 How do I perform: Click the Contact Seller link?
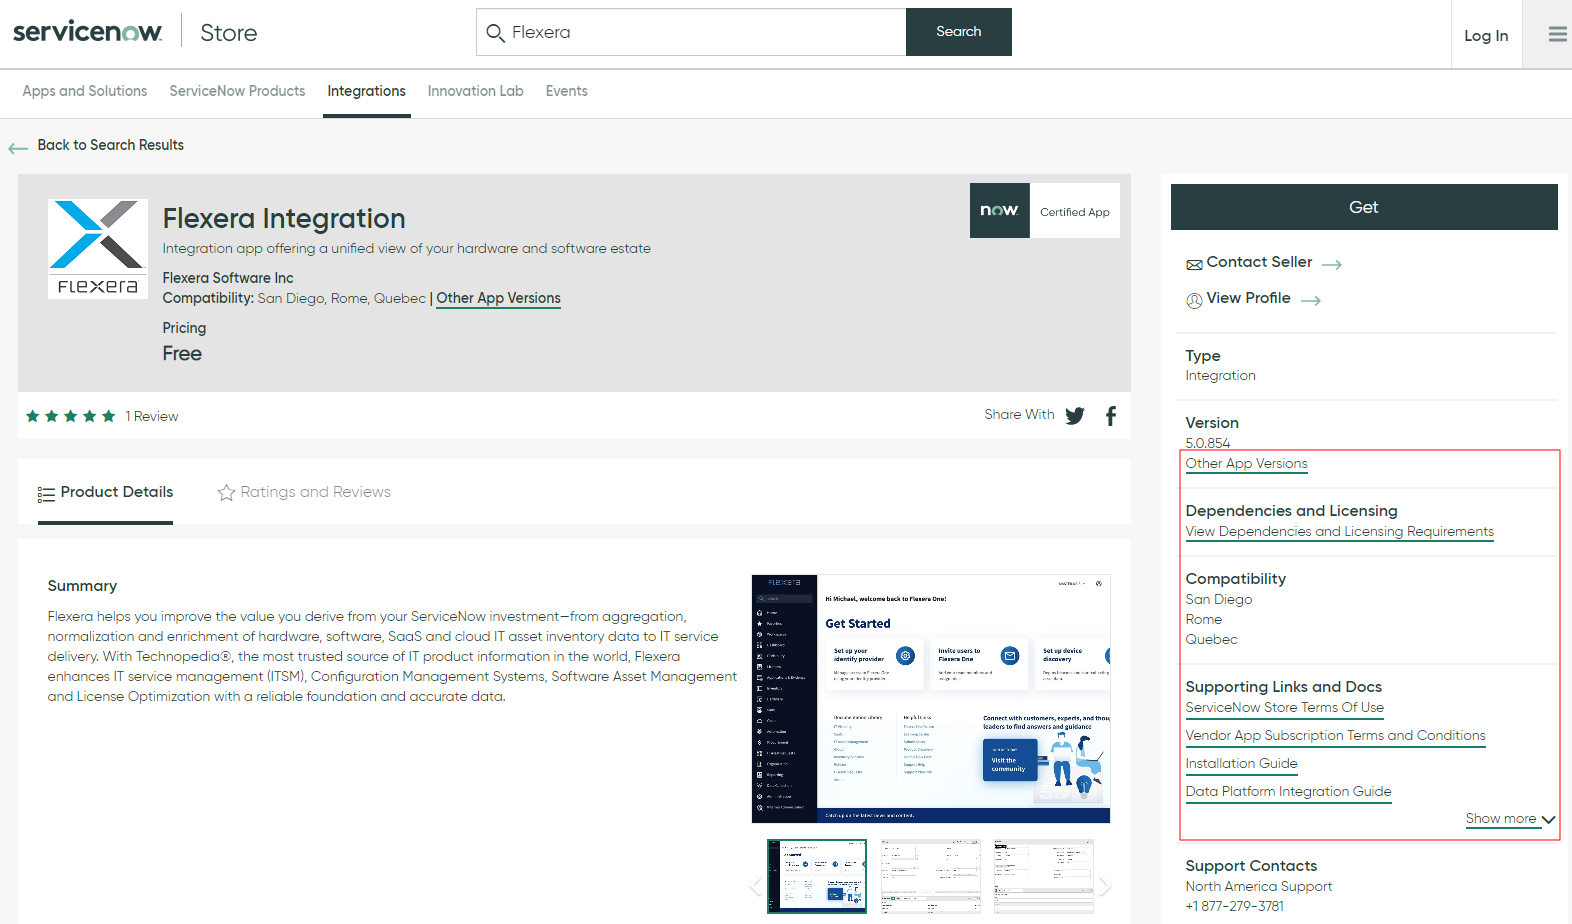coord(1259,262)
